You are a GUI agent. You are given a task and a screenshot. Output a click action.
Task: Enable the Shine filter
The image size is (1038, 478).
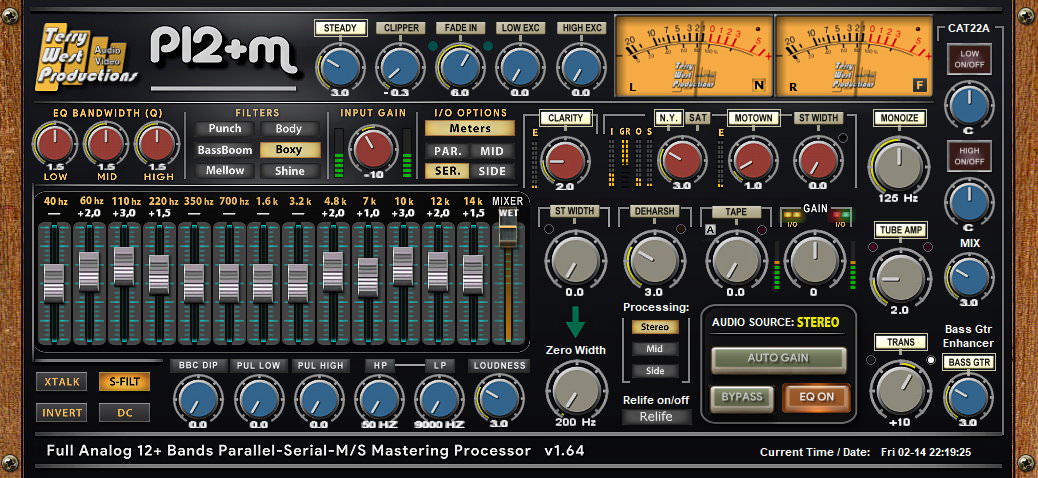pos(289,171)
